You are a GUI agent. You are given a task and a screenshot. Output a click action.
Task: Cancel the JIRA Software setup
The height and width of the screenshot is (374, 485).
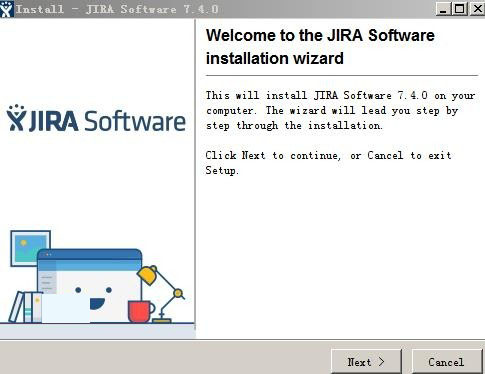pyautogui.click(x=447, y=362)
